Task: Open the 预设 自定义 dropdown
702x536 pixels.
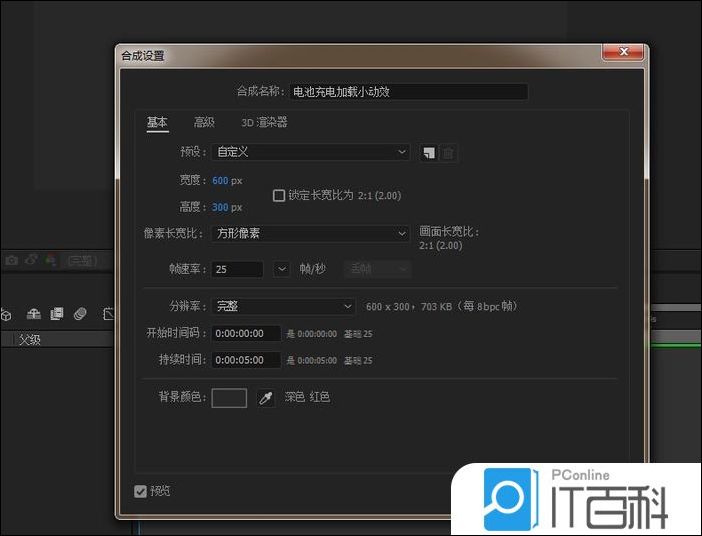Action: [x=310, y=152]
